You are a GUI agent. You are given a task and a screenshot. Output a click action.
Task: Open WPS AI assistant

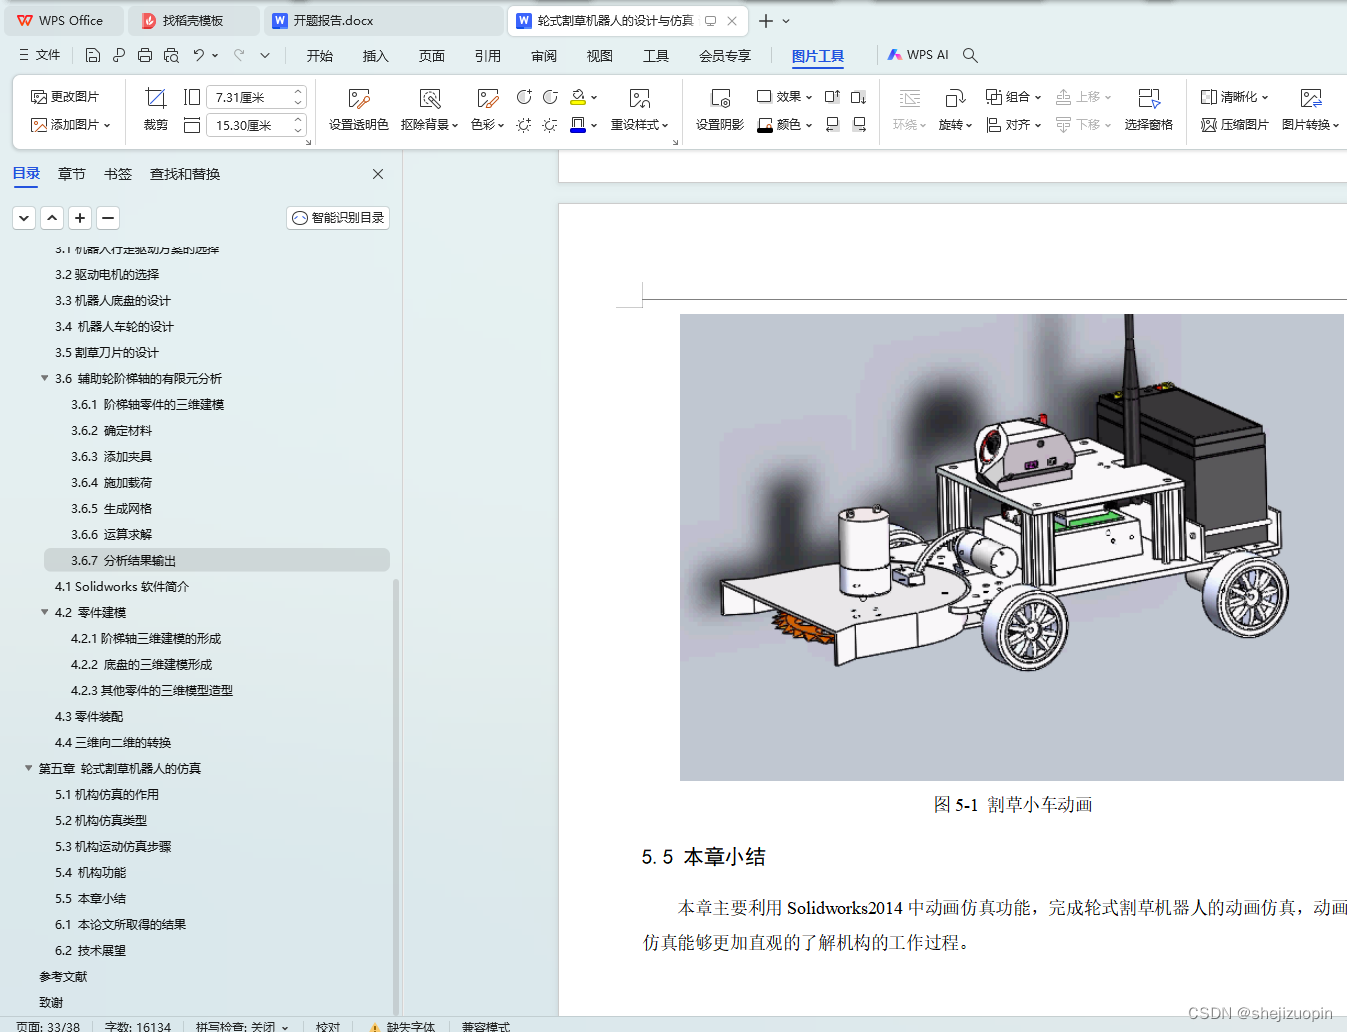(918, 55)
